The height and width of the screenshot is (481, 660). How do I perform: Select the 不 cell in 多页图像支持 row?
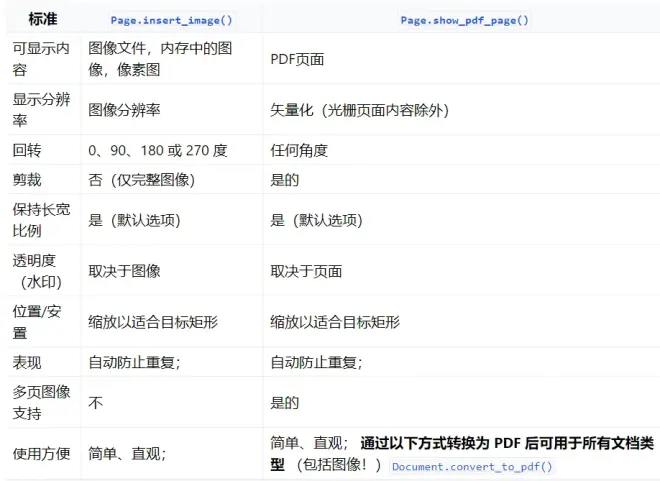96,403
